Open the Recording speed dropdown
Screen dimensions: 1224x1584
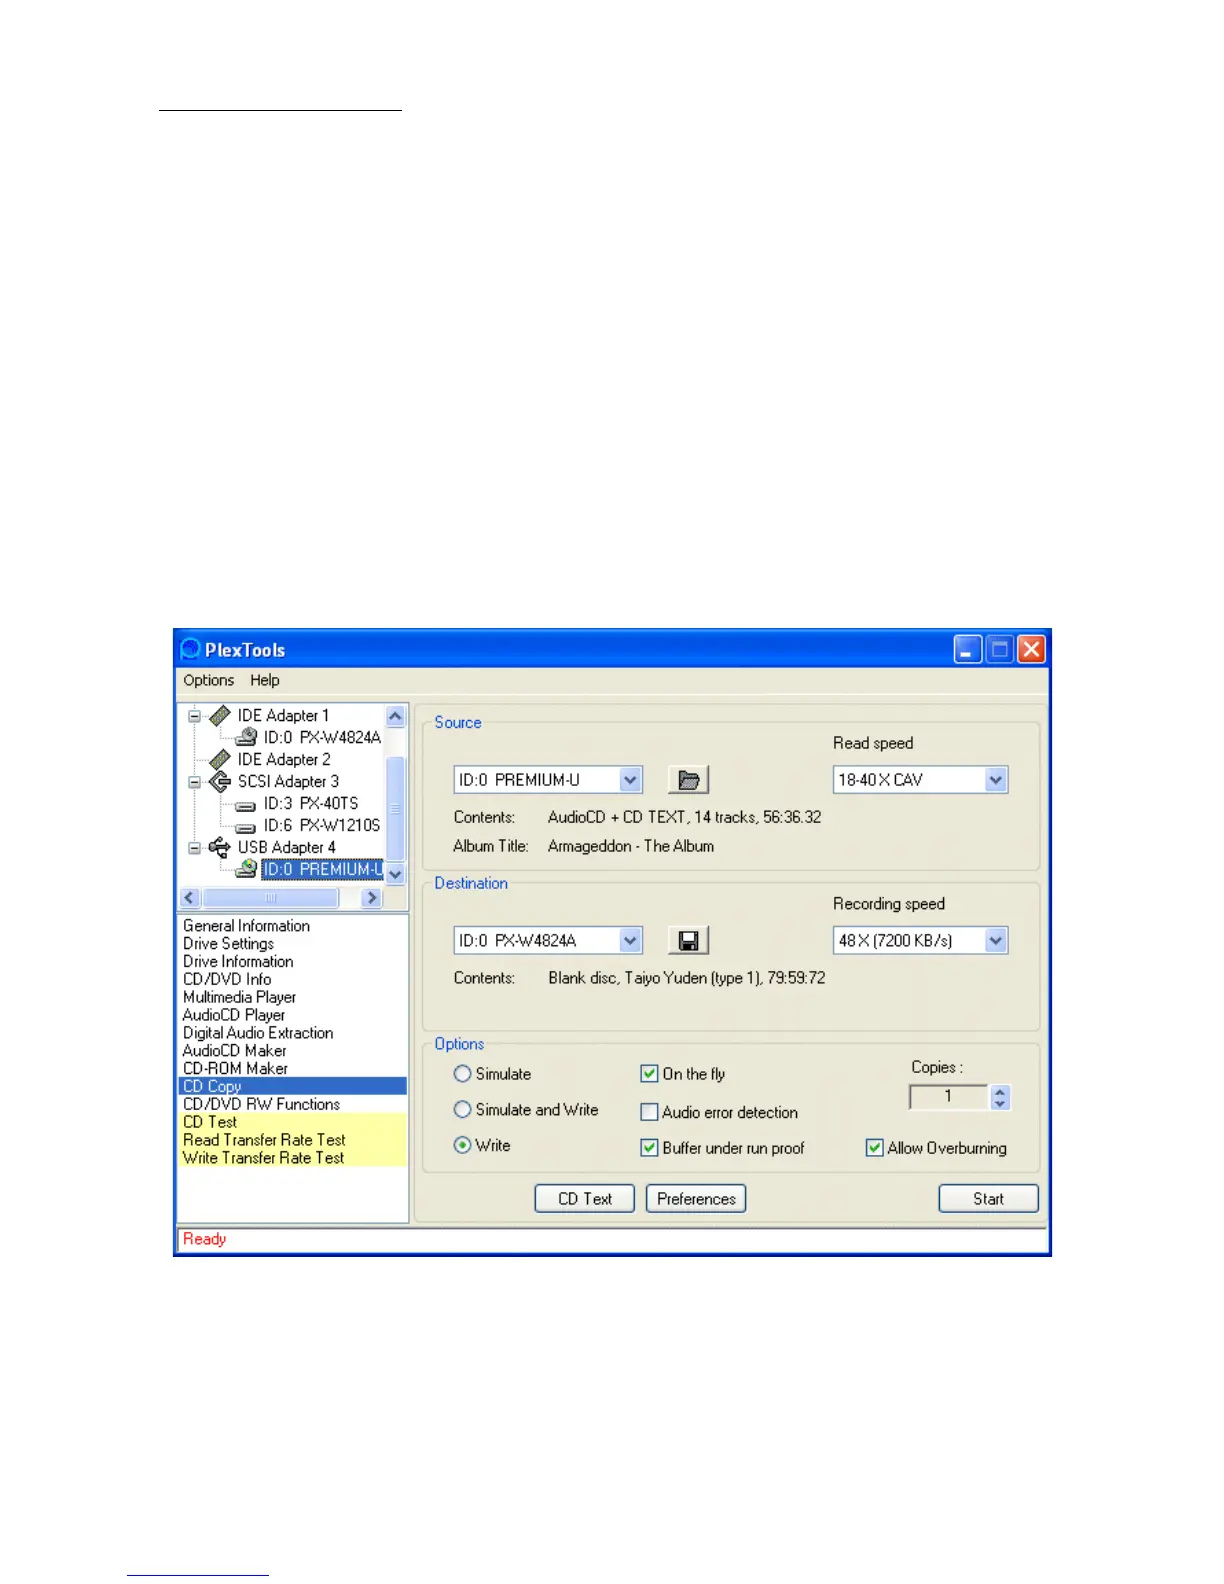click(995, 940)
